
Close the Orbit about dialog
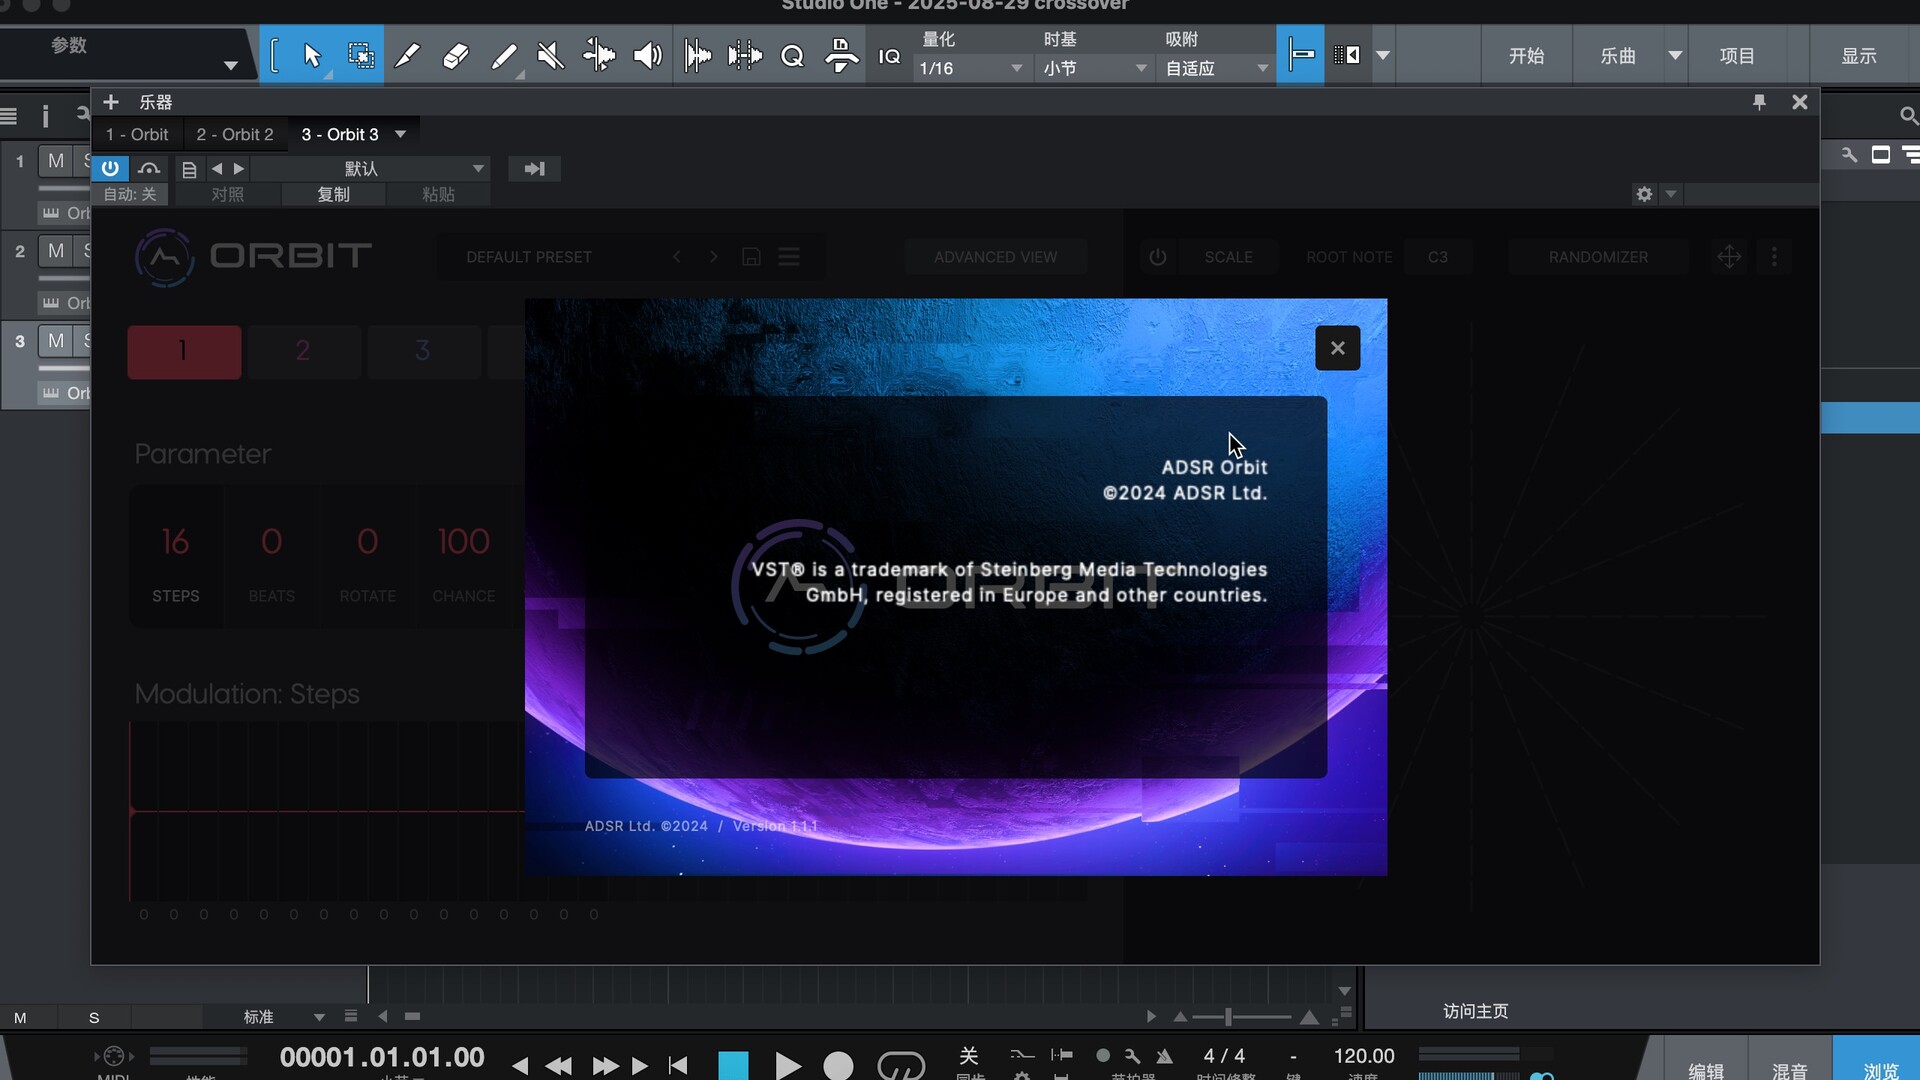click(1337, 348)
